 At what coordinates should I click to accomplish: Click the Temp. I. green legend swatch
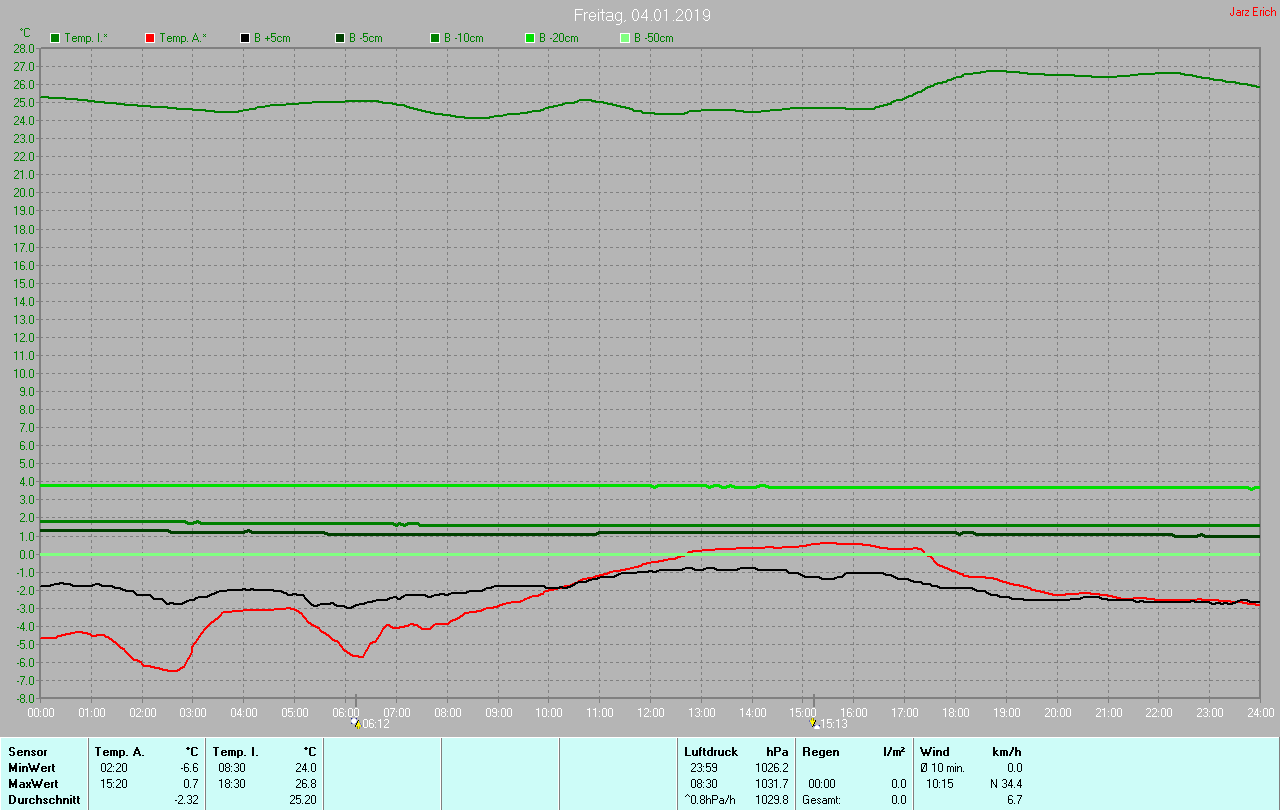pos(55,38)
